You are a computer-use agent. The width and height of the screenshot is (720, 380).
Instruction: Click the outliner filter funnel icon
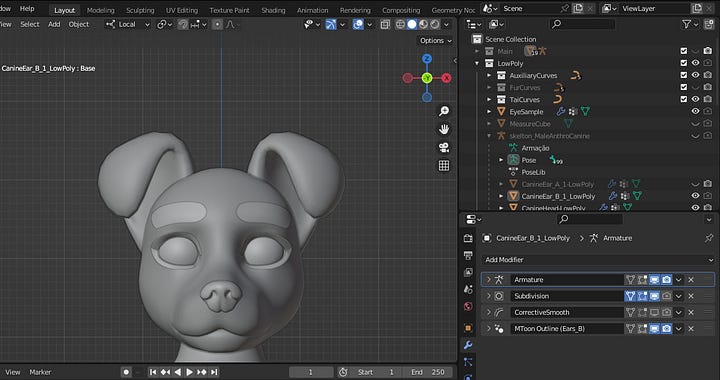(x=686, y=24)
